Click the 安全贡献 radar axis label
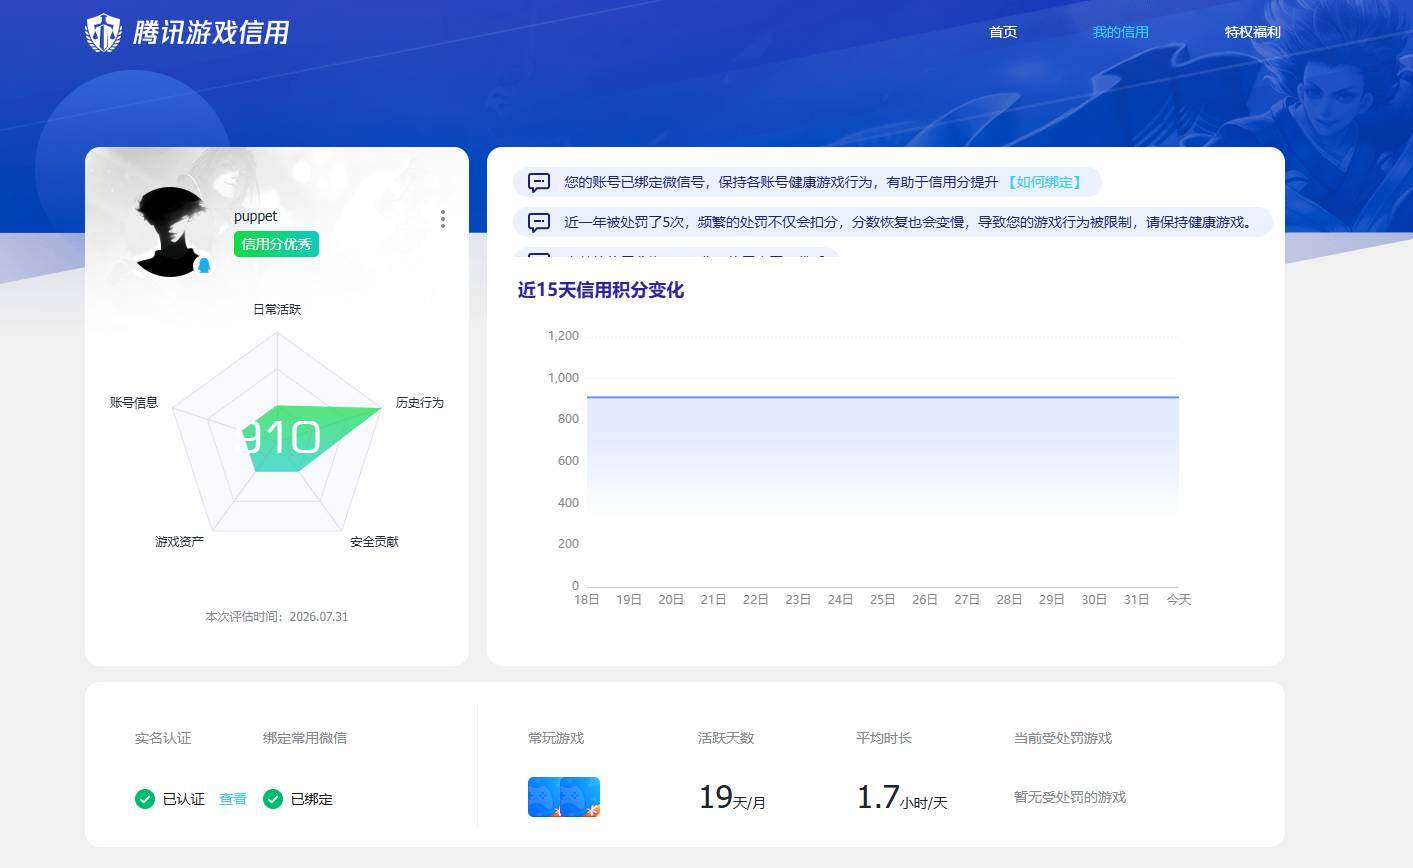 point(374,541)
